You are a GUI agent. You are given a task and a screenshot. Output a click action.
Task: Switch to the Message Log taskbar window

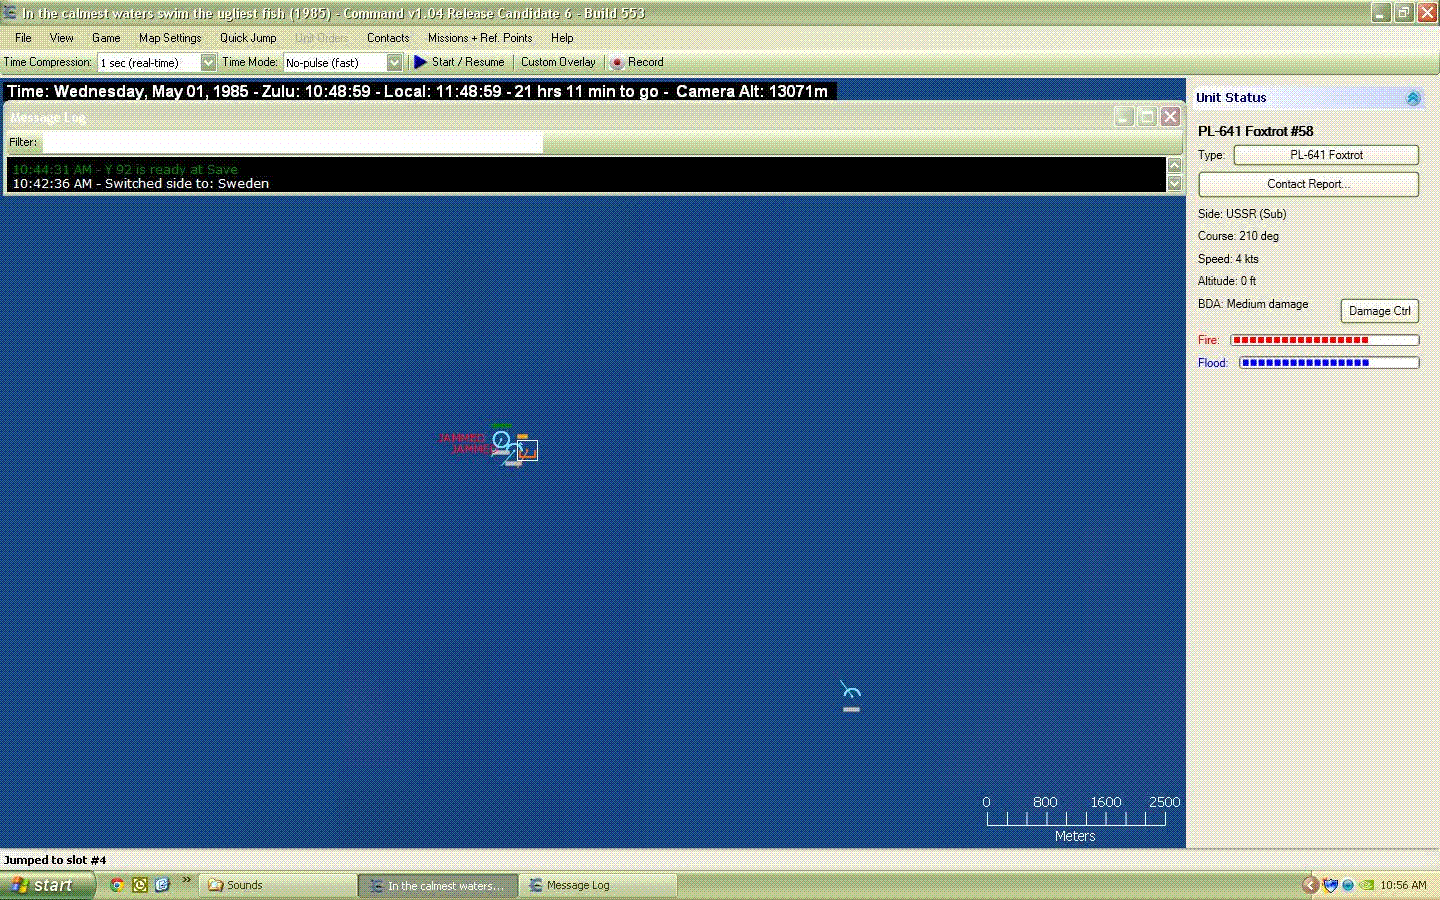coord(599,885)
